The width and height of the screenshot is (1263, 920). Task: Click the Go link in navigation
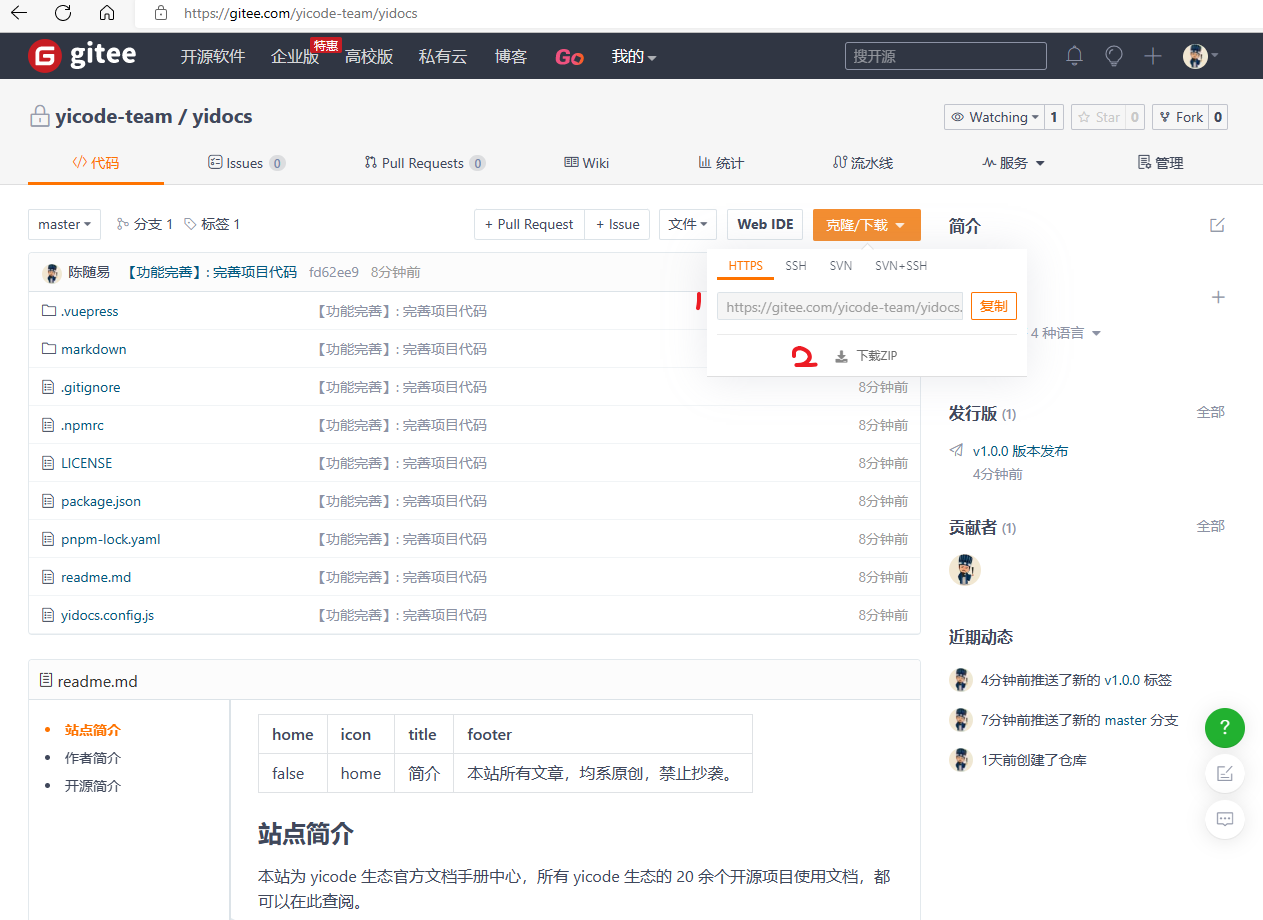click(569, 57)
